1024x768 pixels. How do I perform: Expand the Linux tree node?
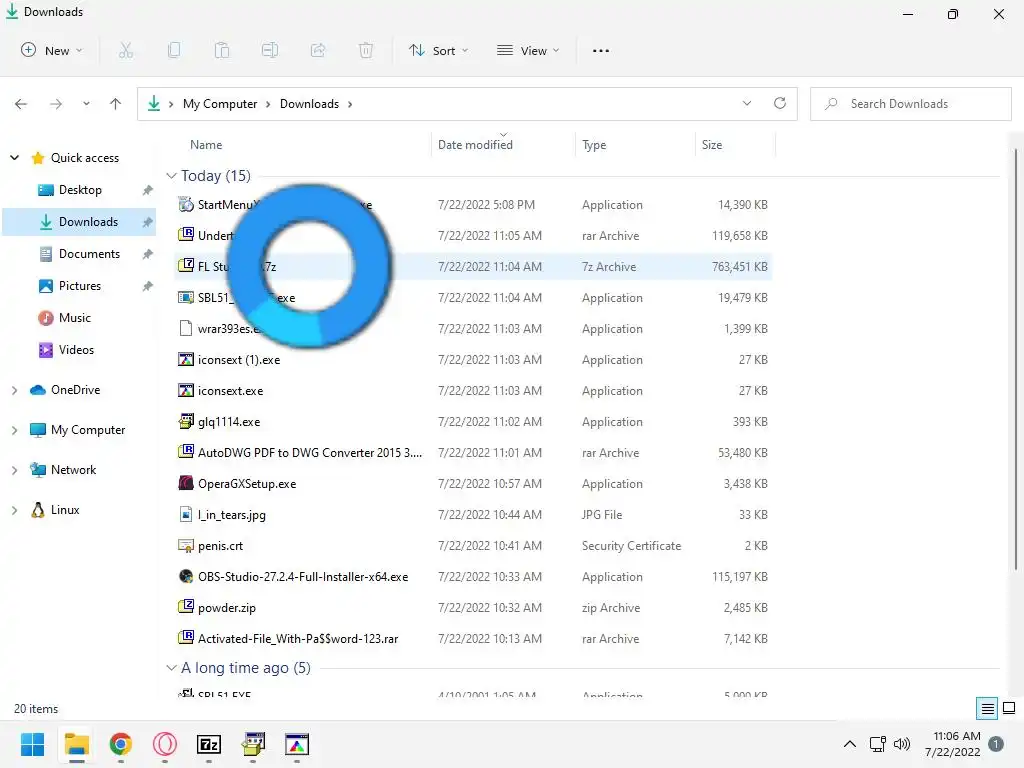(x=14, y=510)
